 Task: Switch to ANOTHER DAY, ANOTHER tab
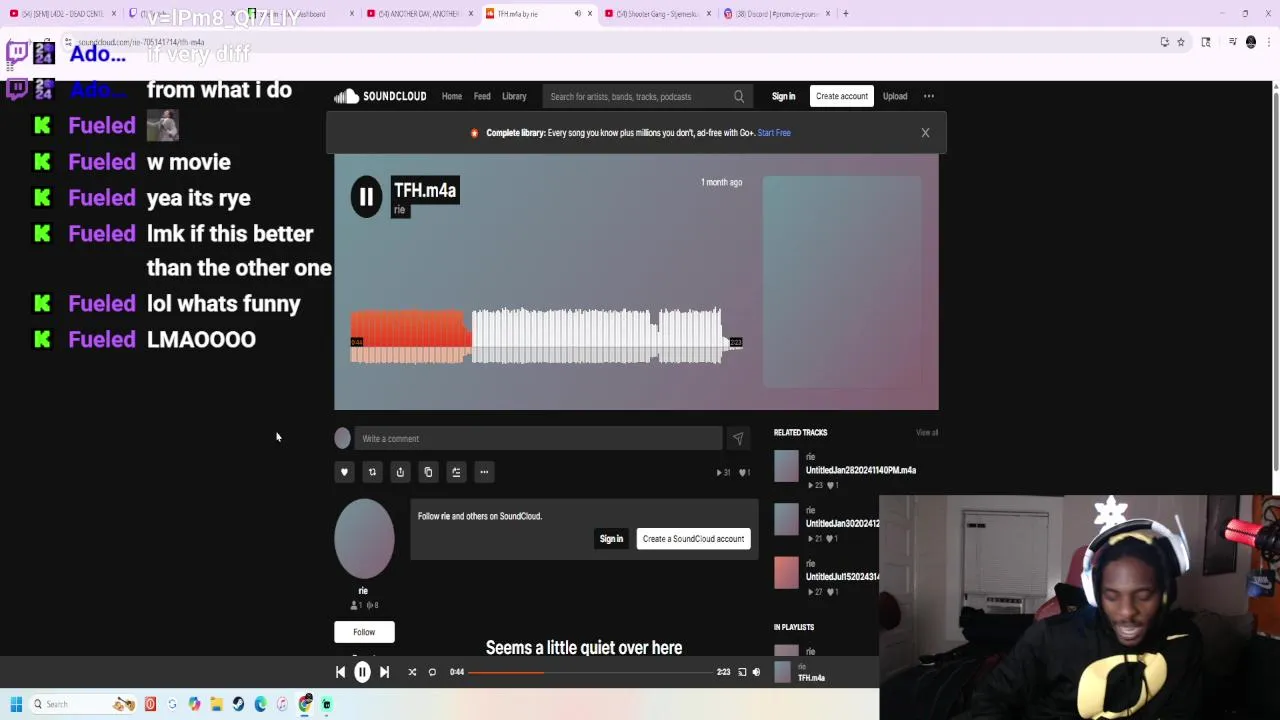pos(420,14)
